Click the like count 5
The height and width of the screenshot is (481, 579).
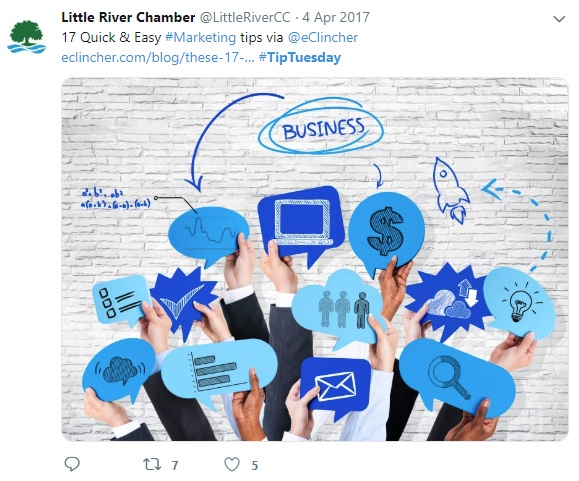(x=255, y=465)
